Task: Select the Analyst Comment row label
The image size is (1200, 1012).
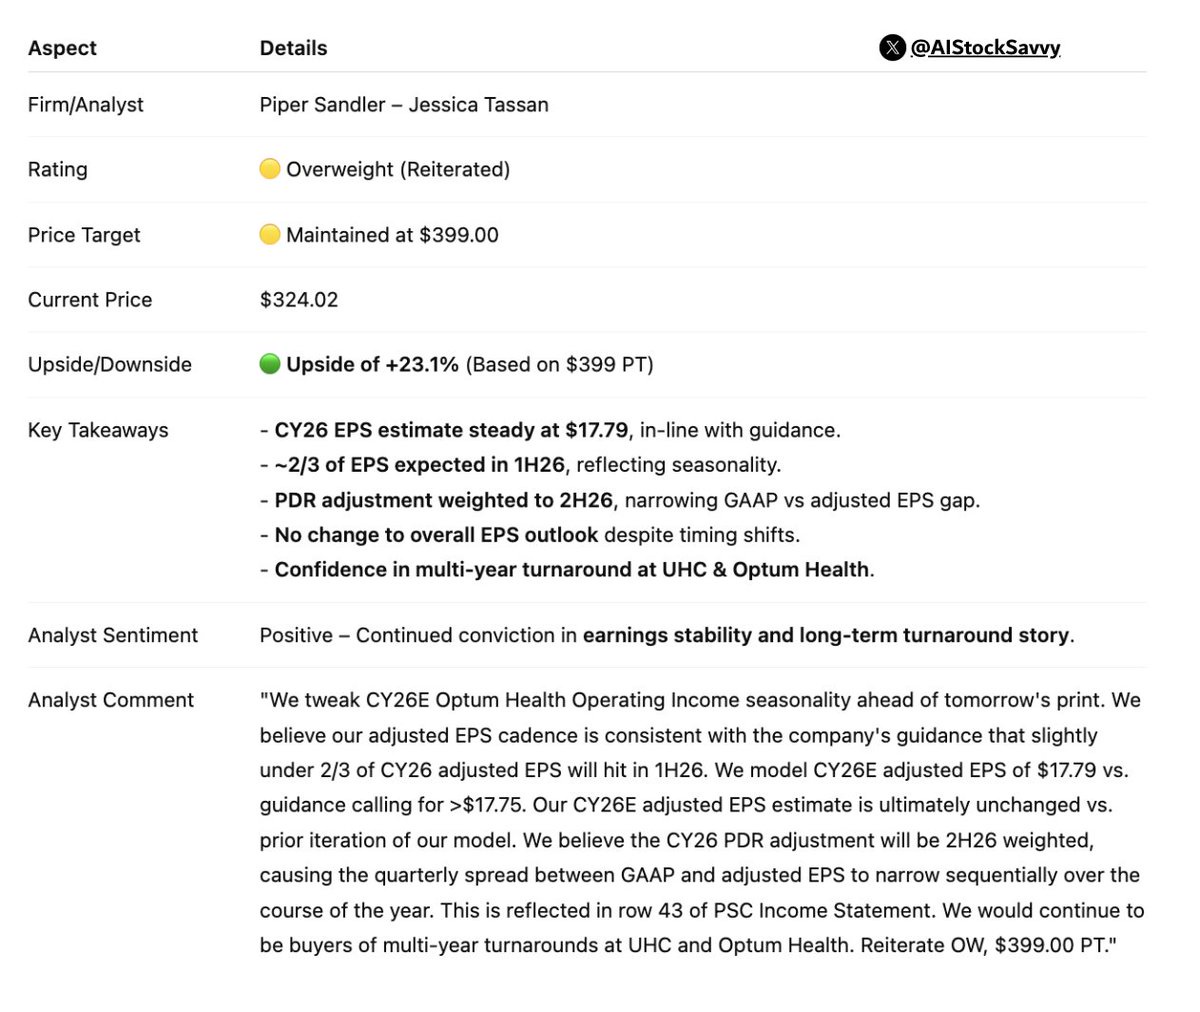Action: (x=111, y=700)
